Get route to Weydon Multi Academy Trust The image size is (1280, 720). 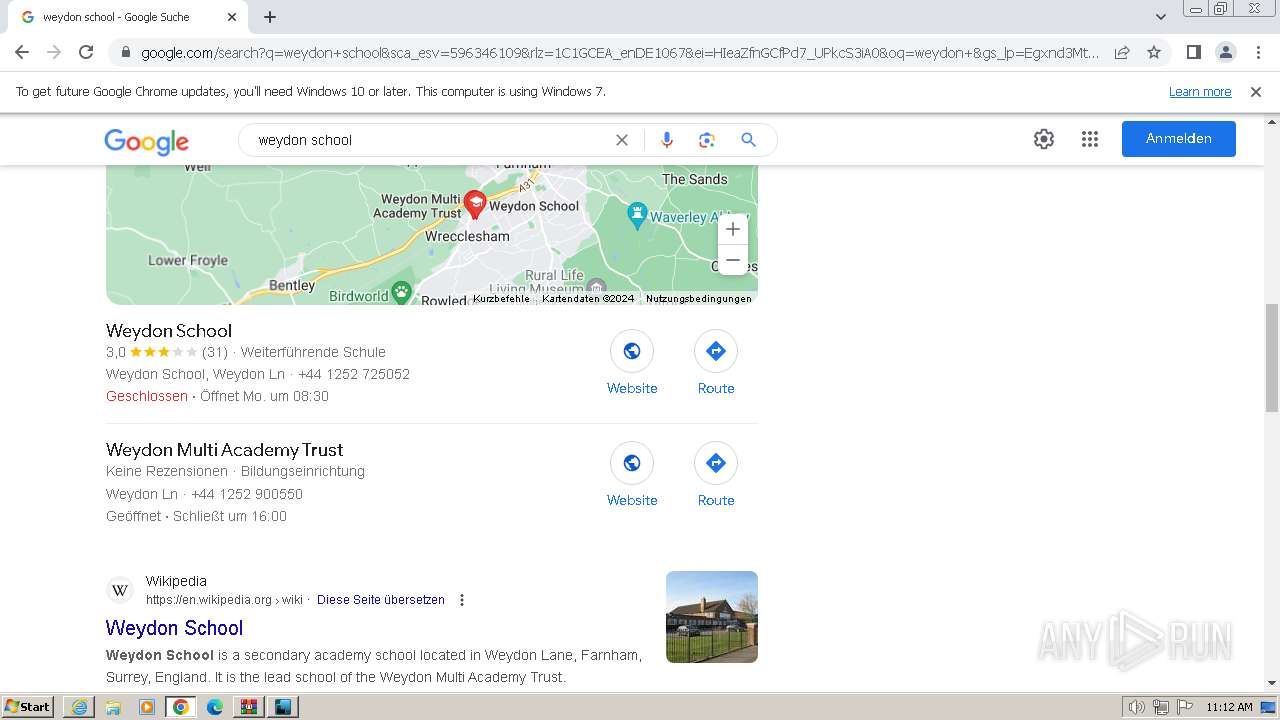click(x=716, y=463)
